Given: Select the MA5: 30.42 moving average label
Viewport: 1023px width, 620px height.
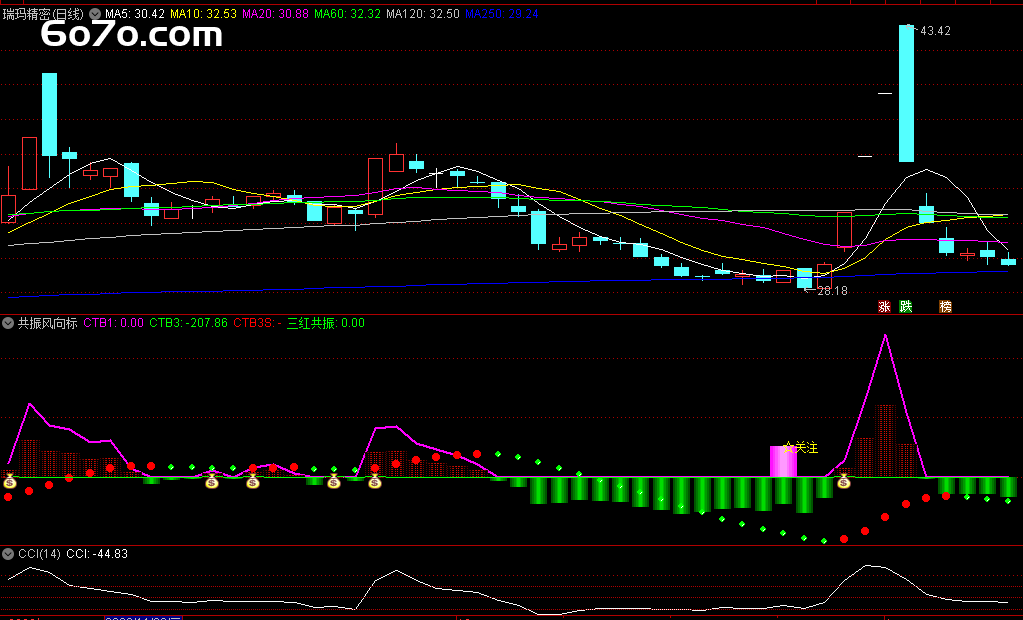Looking at the screenshot, I should point(135,14).
